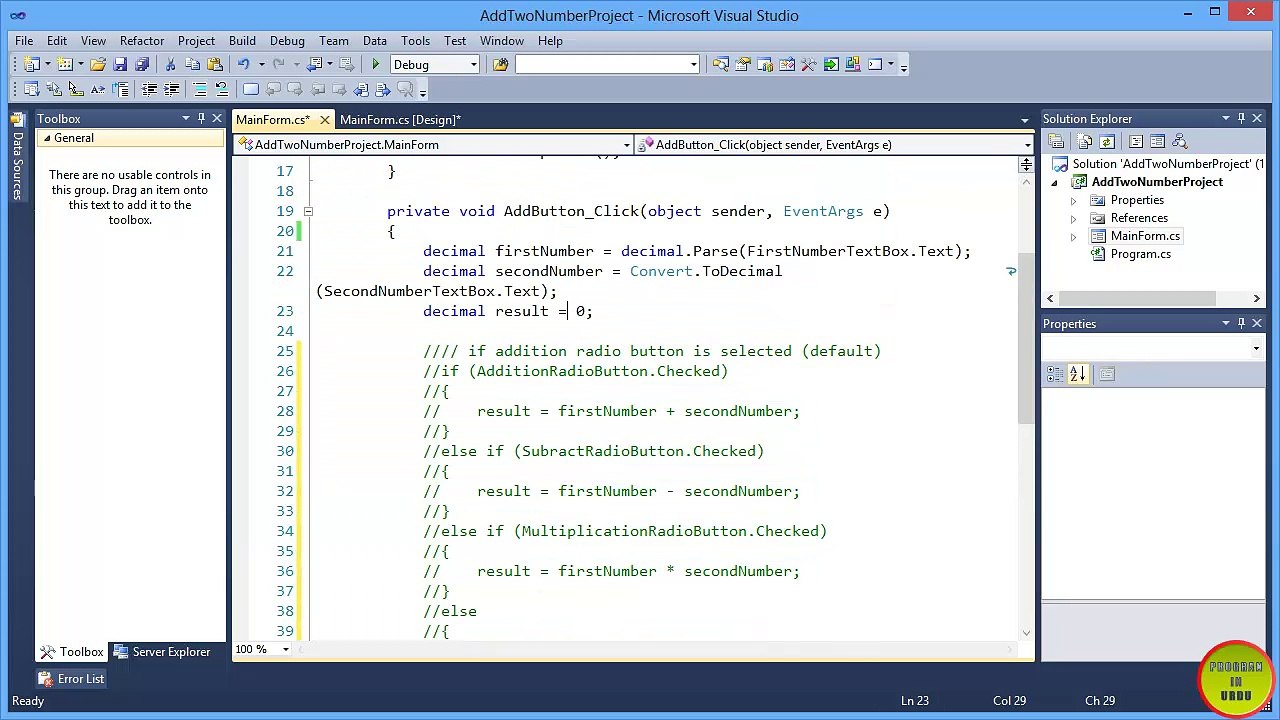1280x720 pixels.
Task: Comment out the selected lines icon
Action: [200, 89]
